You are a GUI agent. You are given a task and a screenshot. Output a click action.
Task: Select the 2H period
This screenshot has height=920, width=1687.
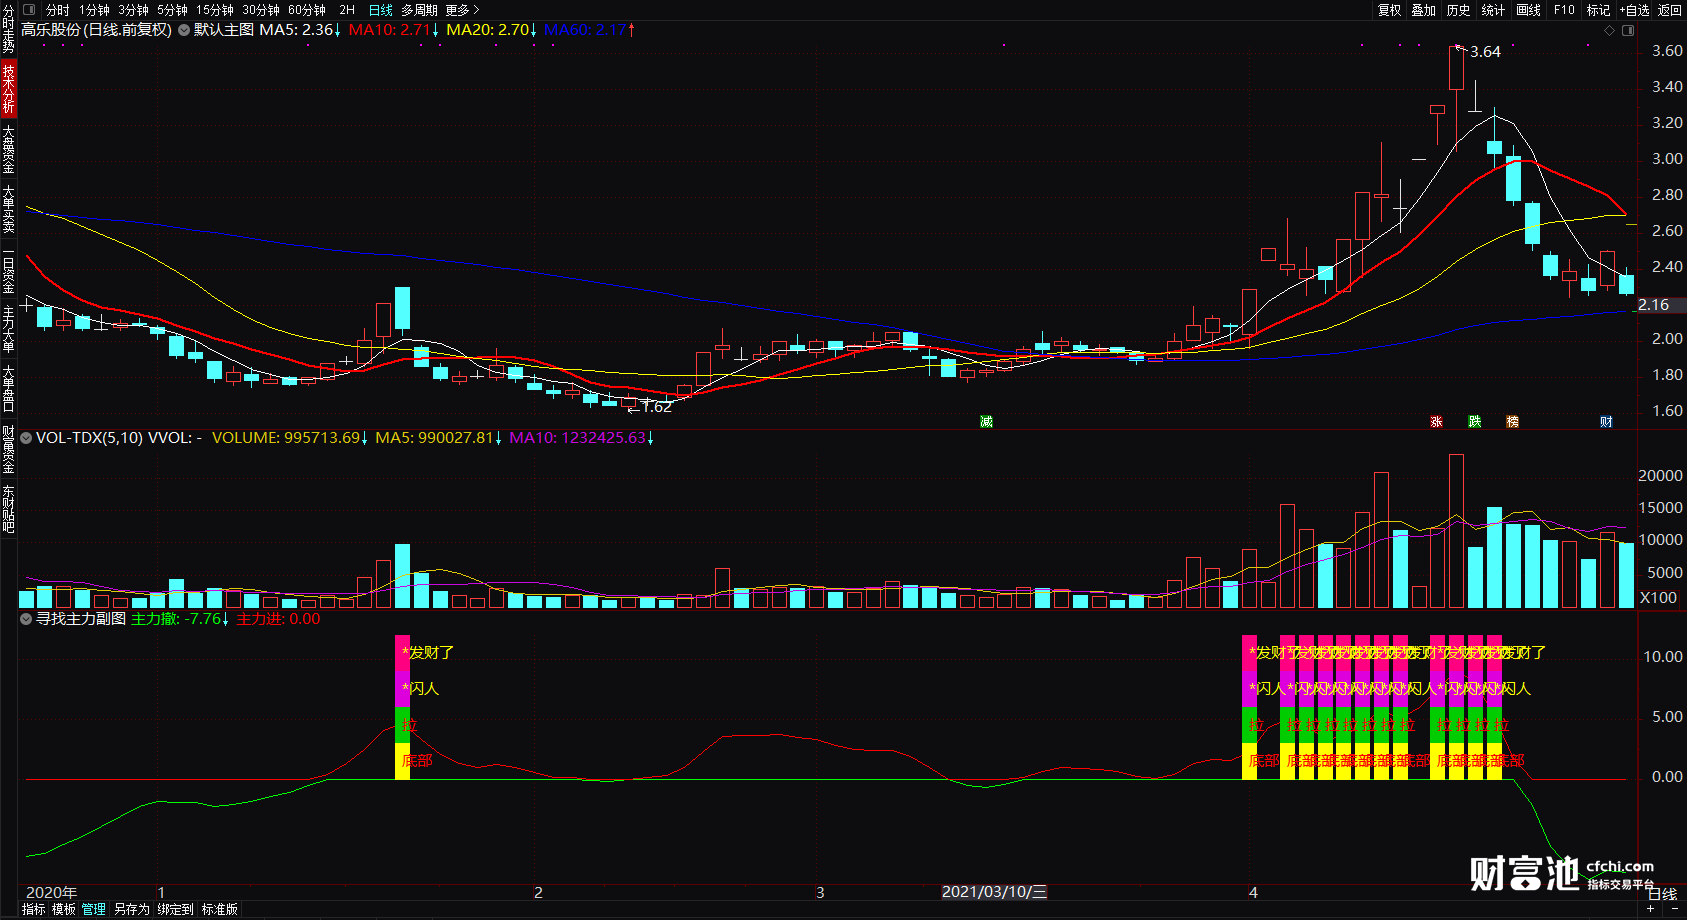(347, 9)
